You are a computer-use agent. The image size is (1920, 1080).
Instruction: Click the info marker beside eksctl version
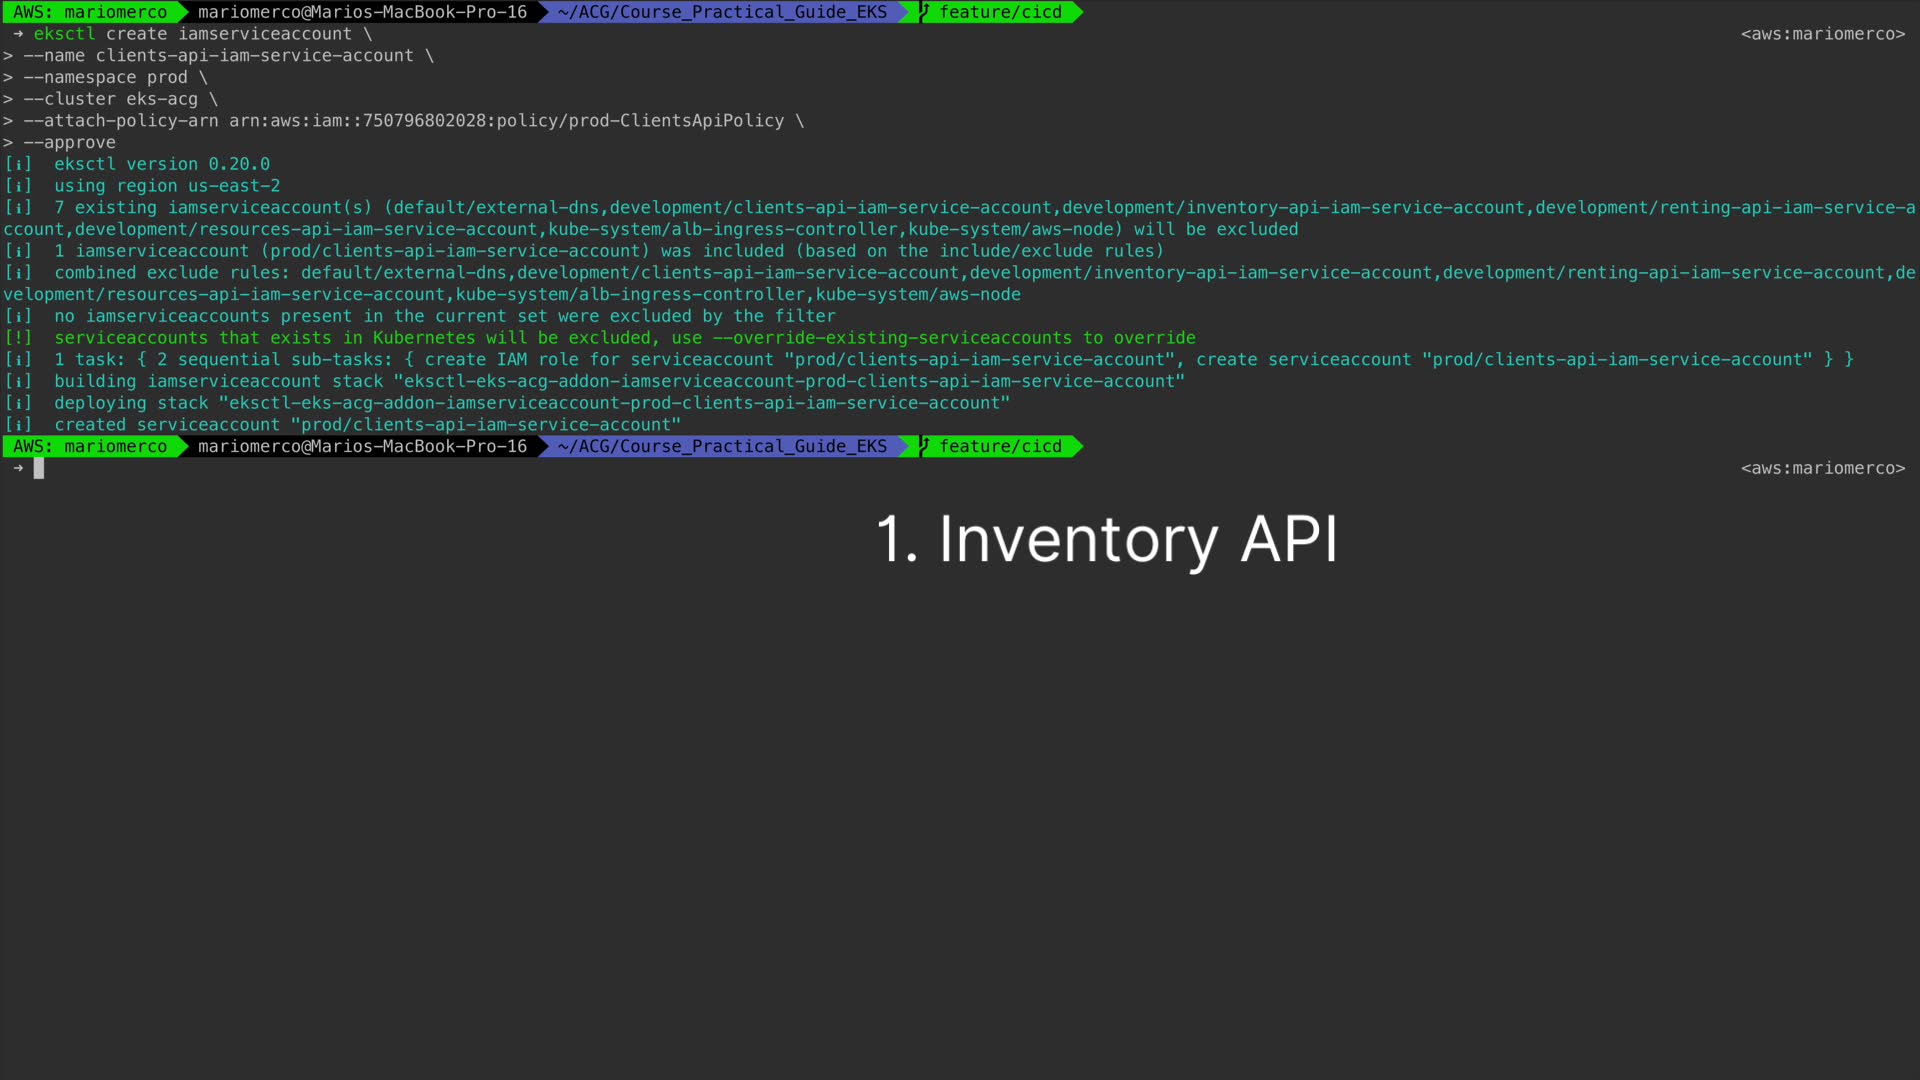click(18, 164)
